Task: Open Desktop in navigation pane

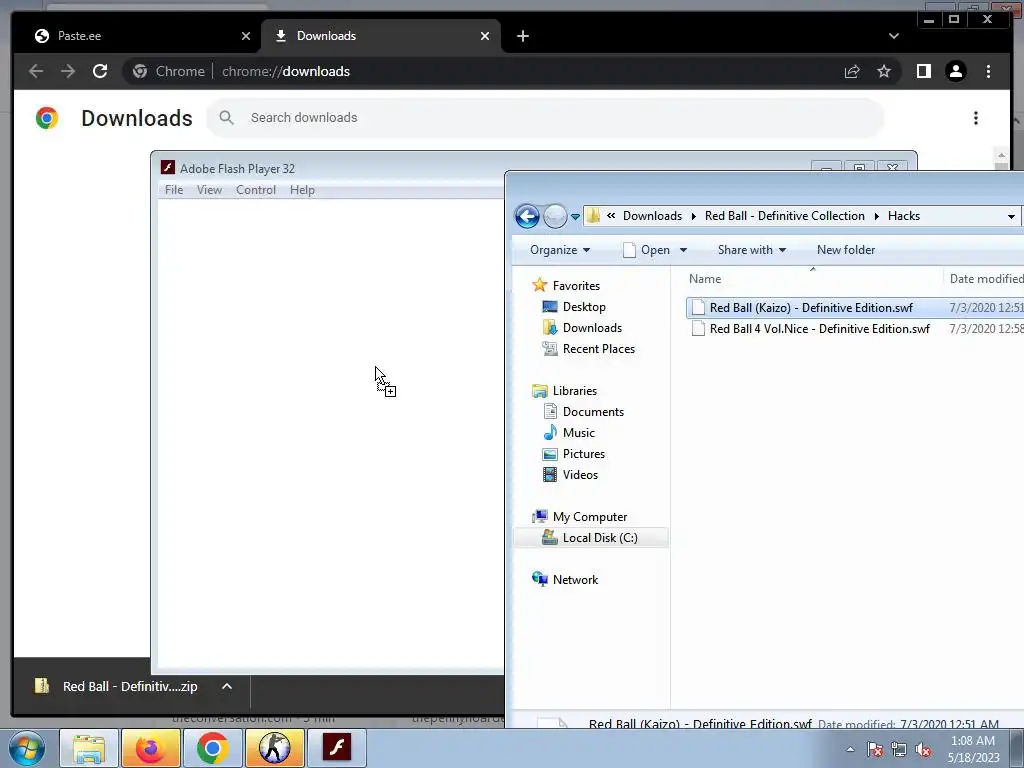Action: [x=584, y=306]
